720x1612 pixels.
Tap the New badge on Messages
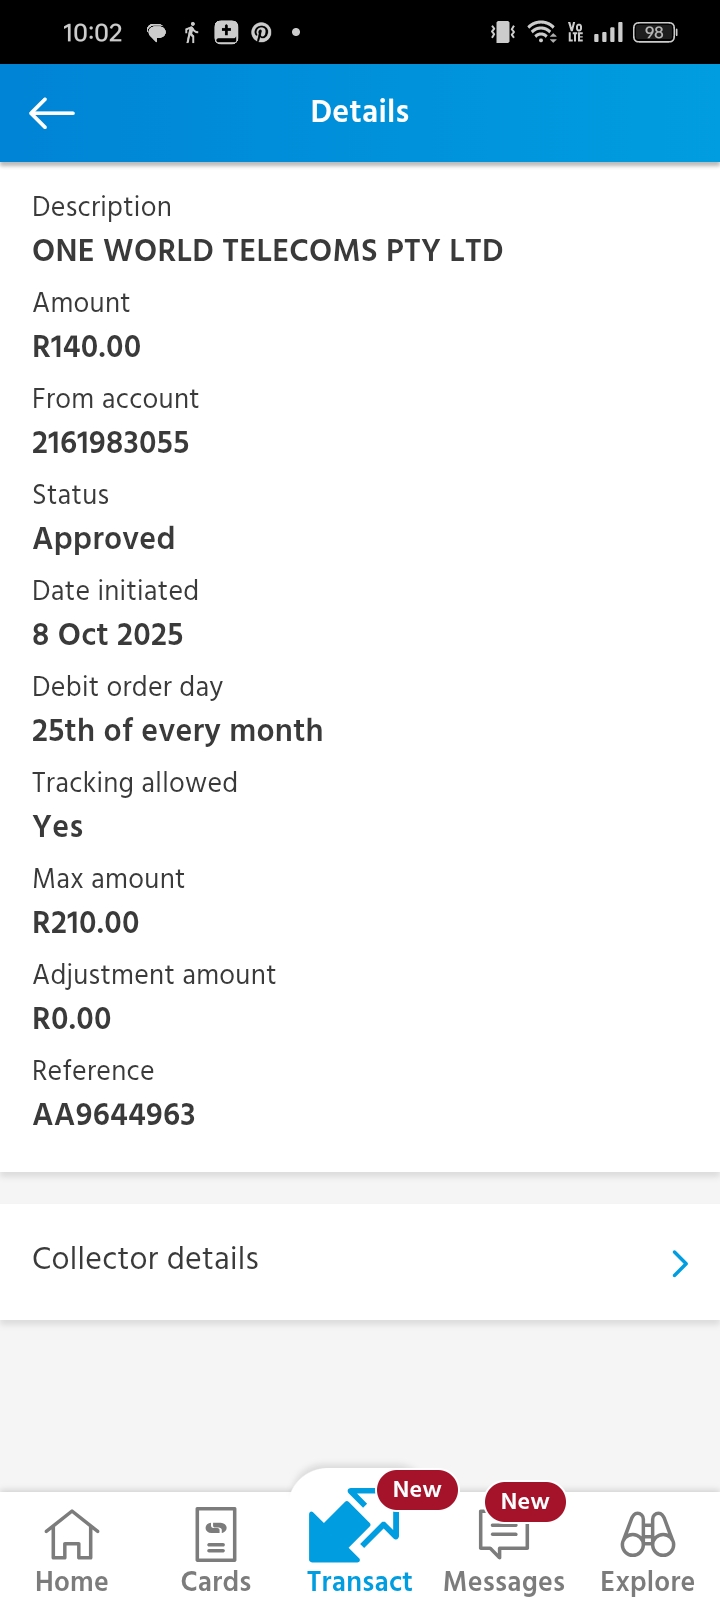(x=525, y=1501)
